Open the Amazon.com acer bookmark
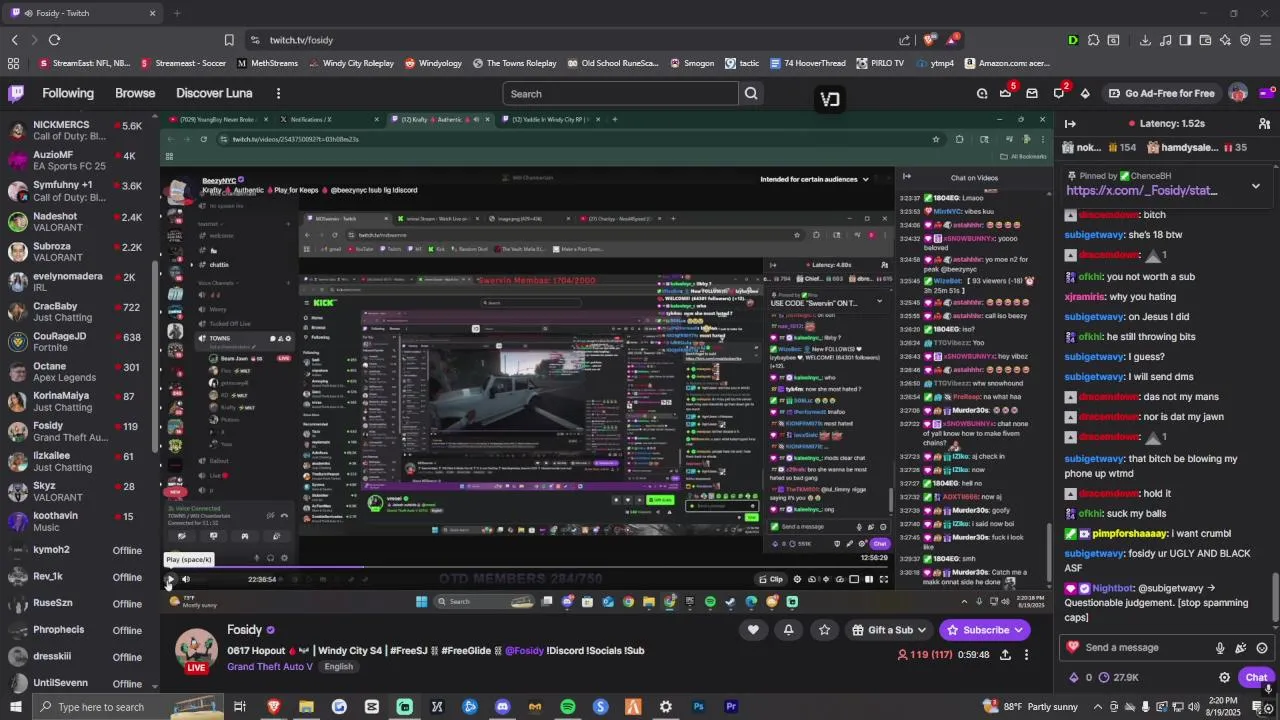The image size is (1280, 720). pyautogui.click(x=1007, y=63)
